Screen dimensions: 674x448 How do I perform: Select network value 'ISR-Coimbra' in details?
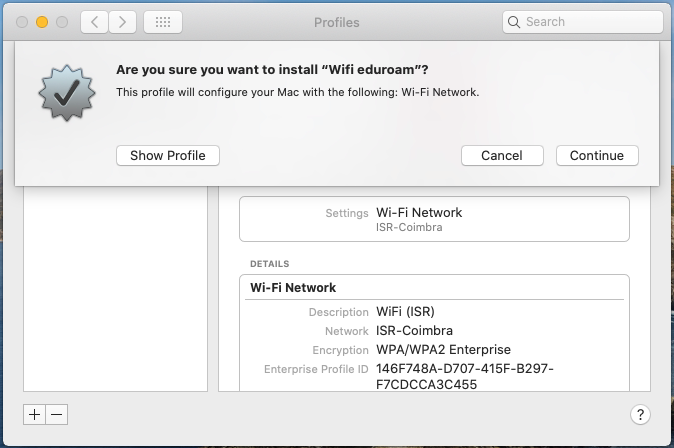(414, 331)
